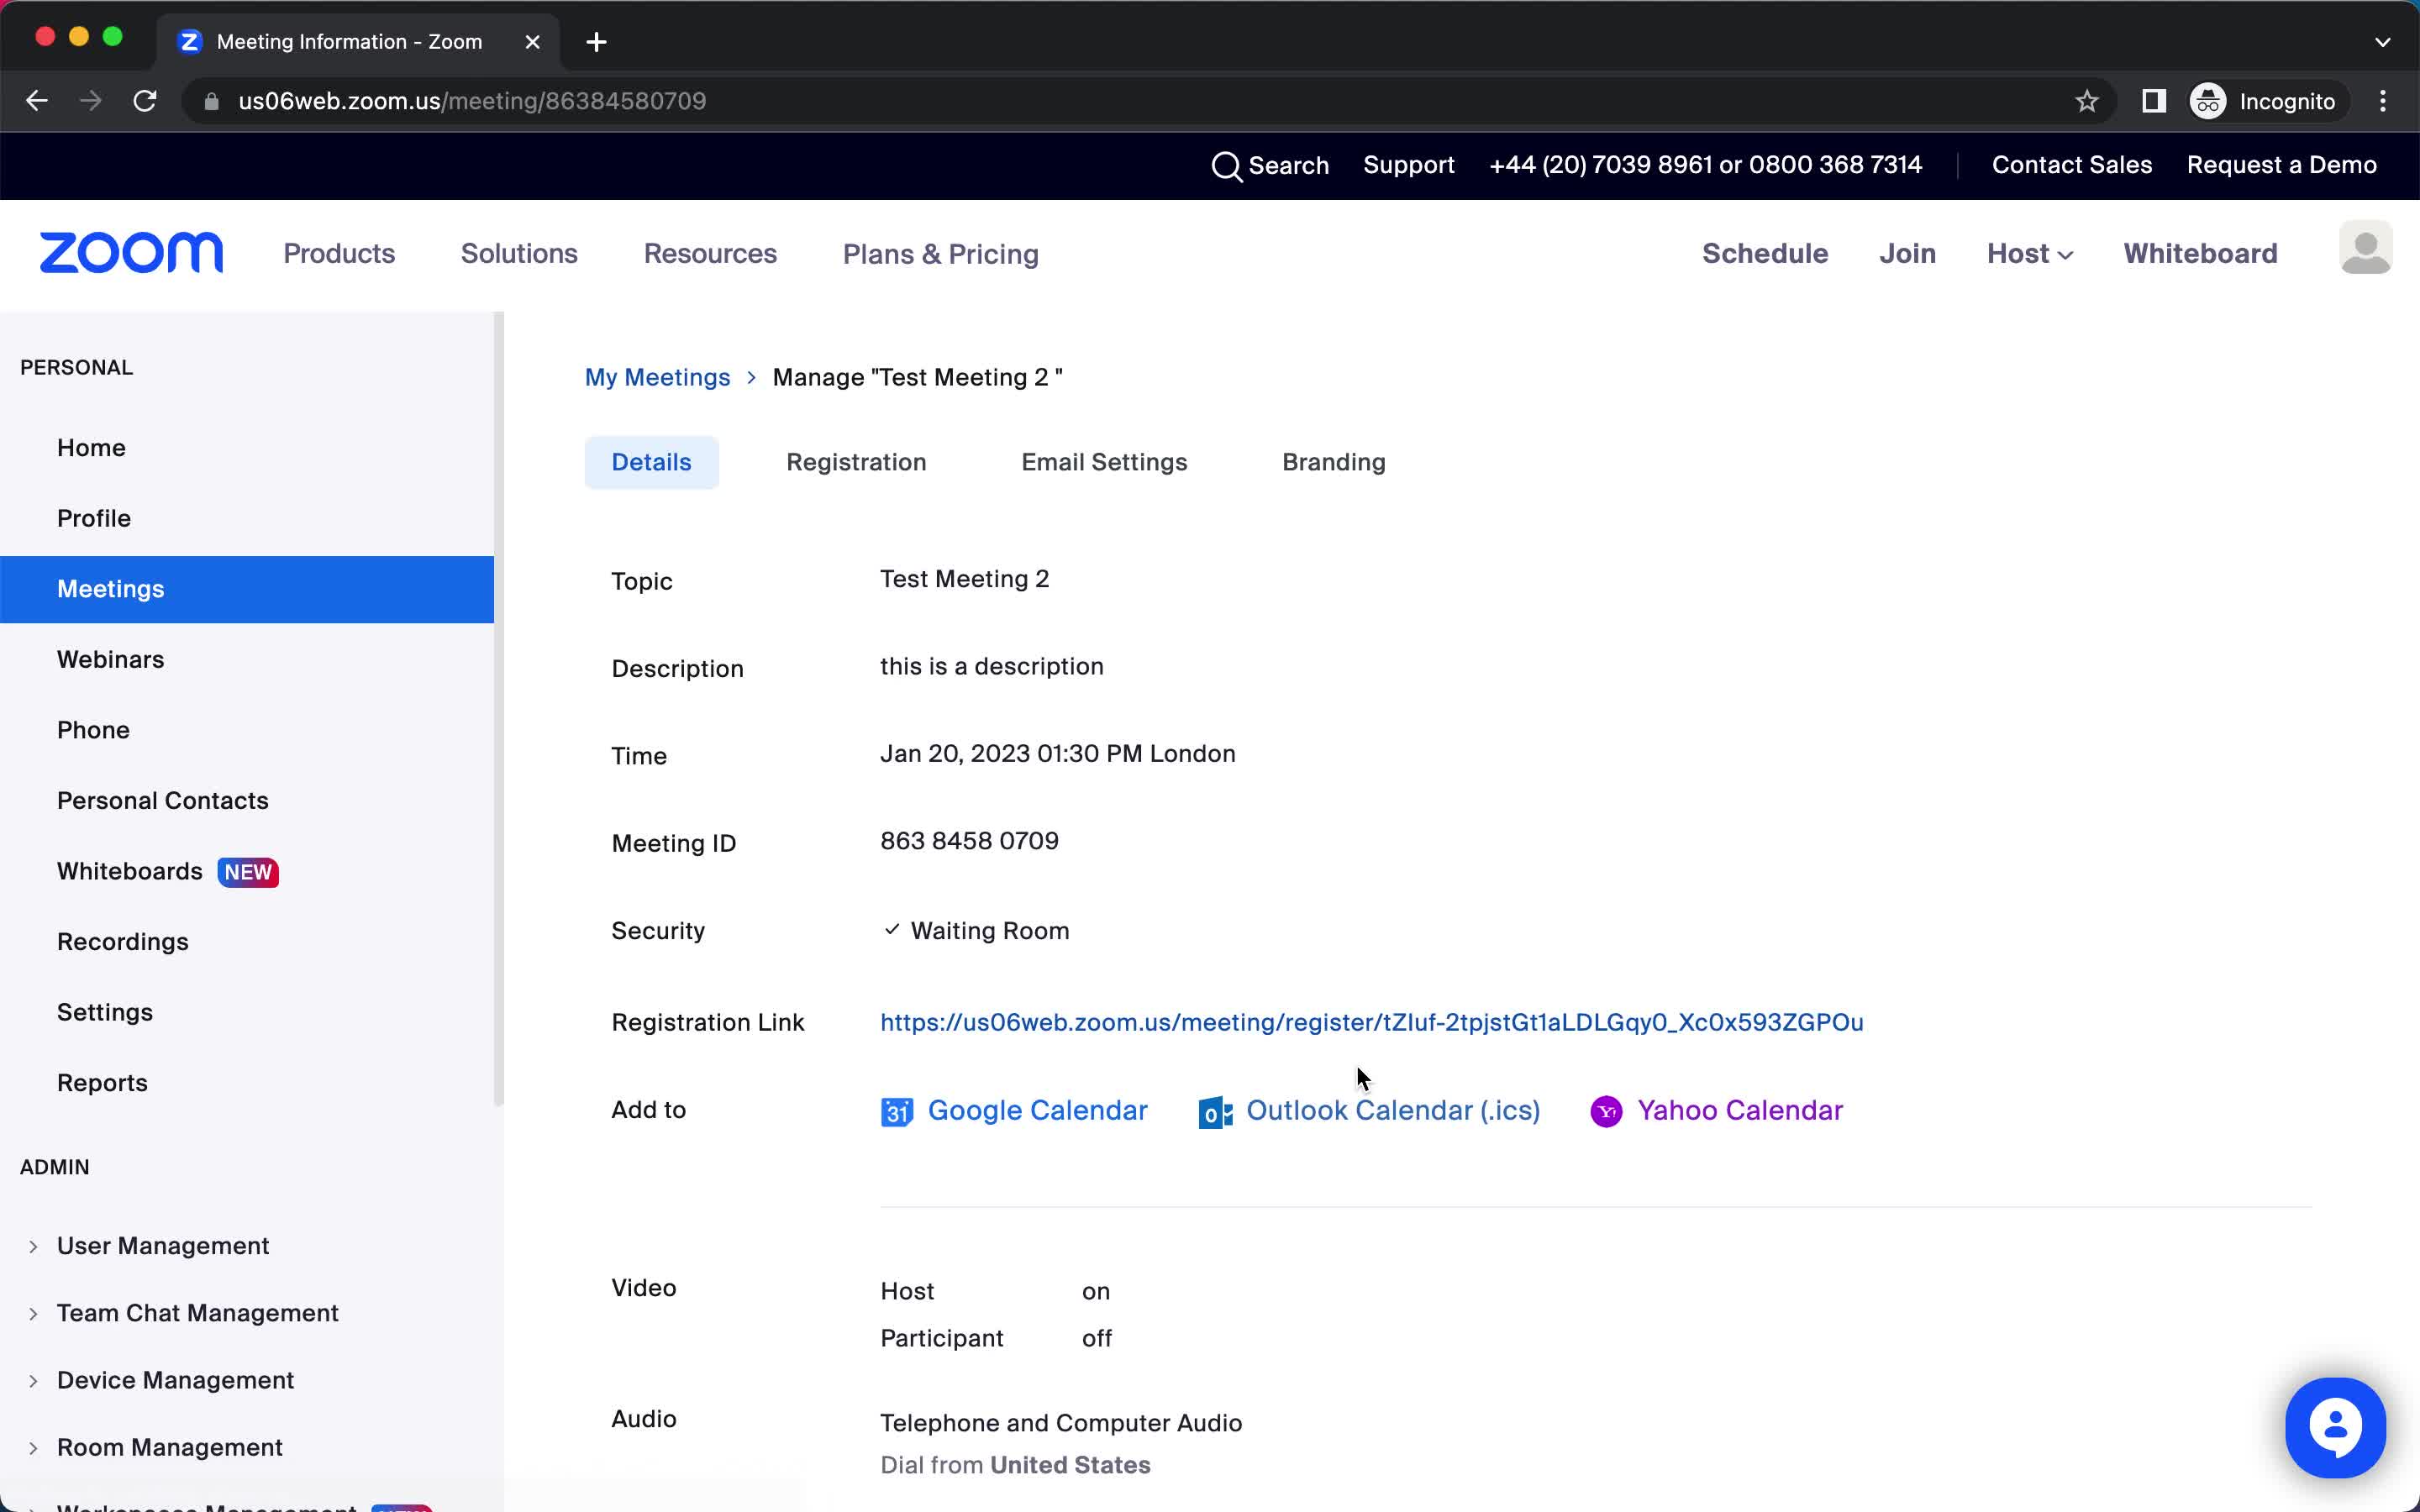Screen dimensions: 2420x1512
Task: Click the Search magnifier icon
Action: pos(1226,166)
